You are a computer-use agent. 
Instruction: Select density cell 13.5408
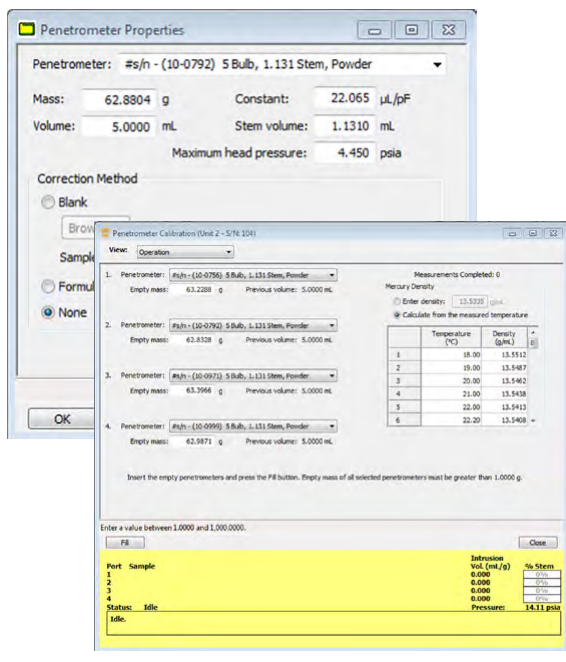[504, 420]
